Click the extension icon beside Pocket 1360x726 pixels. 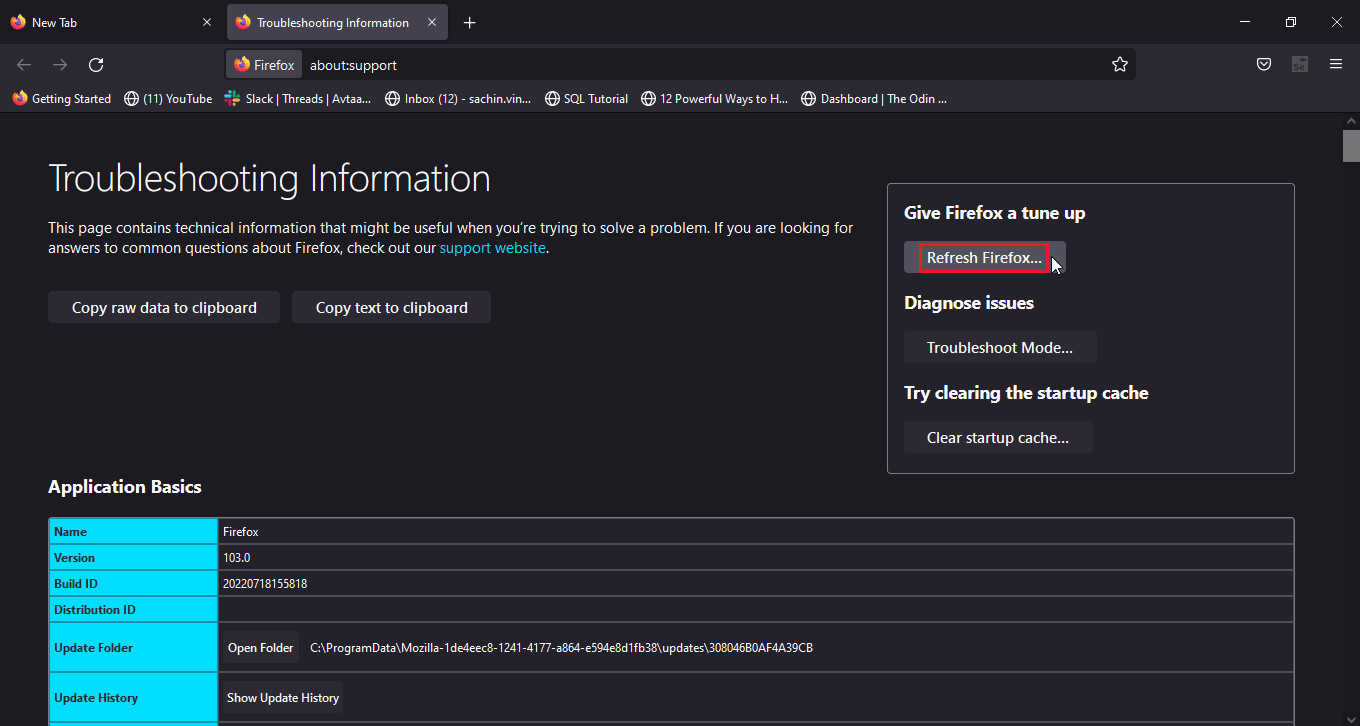click(1300, 65)
